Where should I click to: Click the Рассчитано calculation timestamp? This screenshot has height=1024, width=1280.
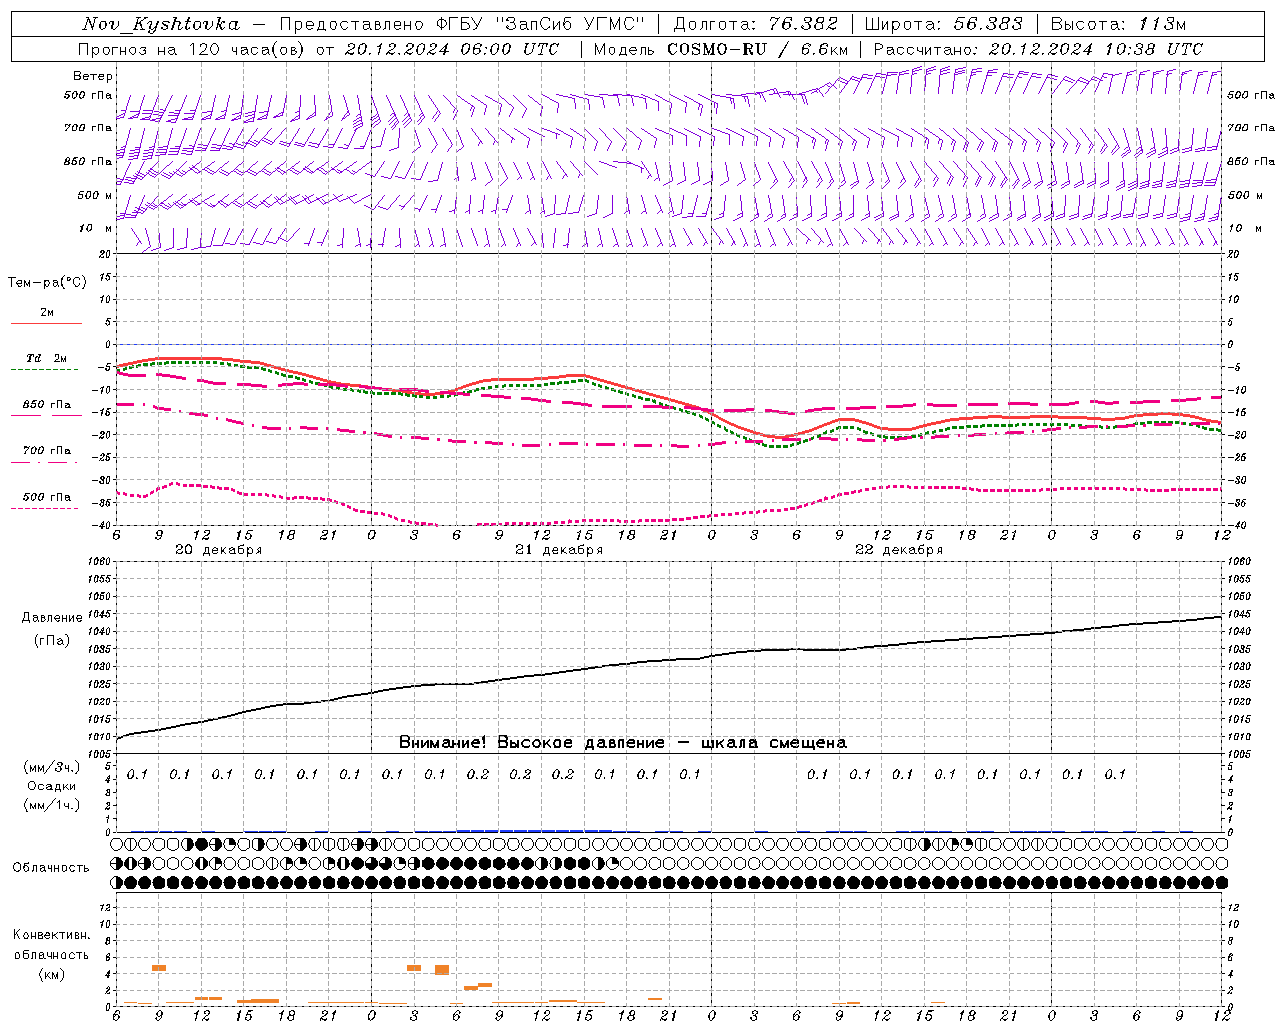pos(1038,49)
